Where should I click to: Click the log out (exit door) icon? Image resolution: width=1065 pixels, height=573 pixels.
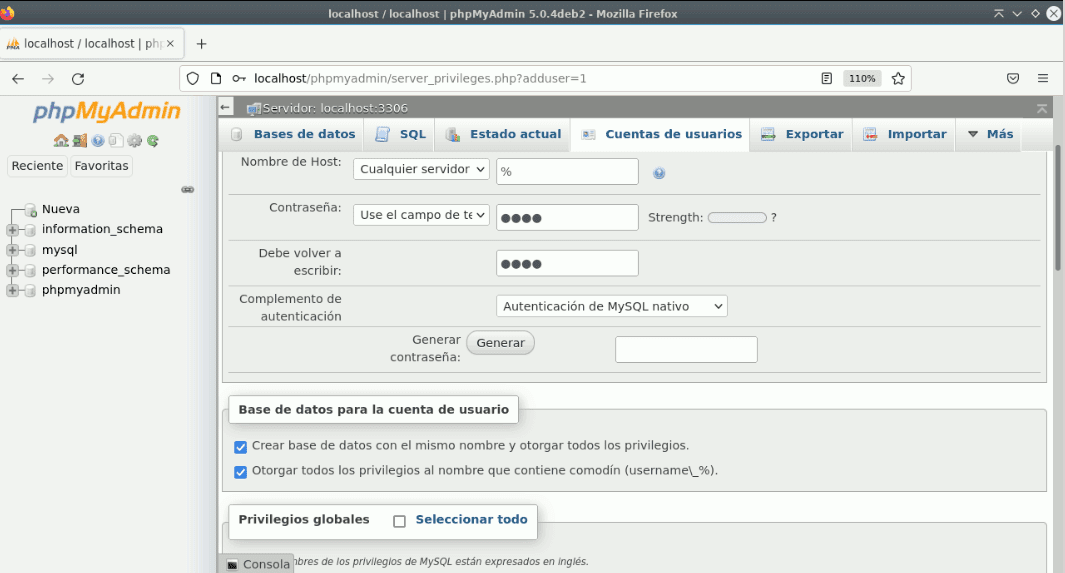click(80, 141)
